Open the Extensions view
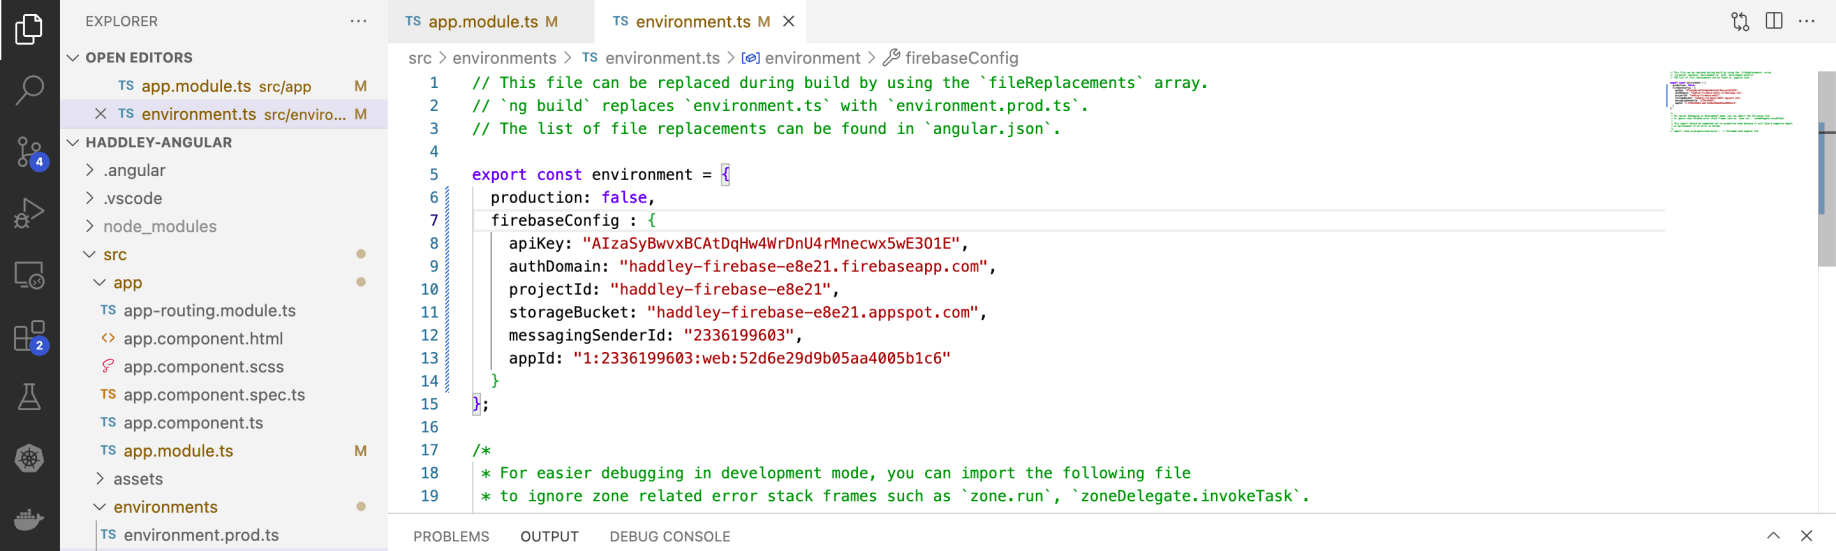1836x551 pixels. 29,337
